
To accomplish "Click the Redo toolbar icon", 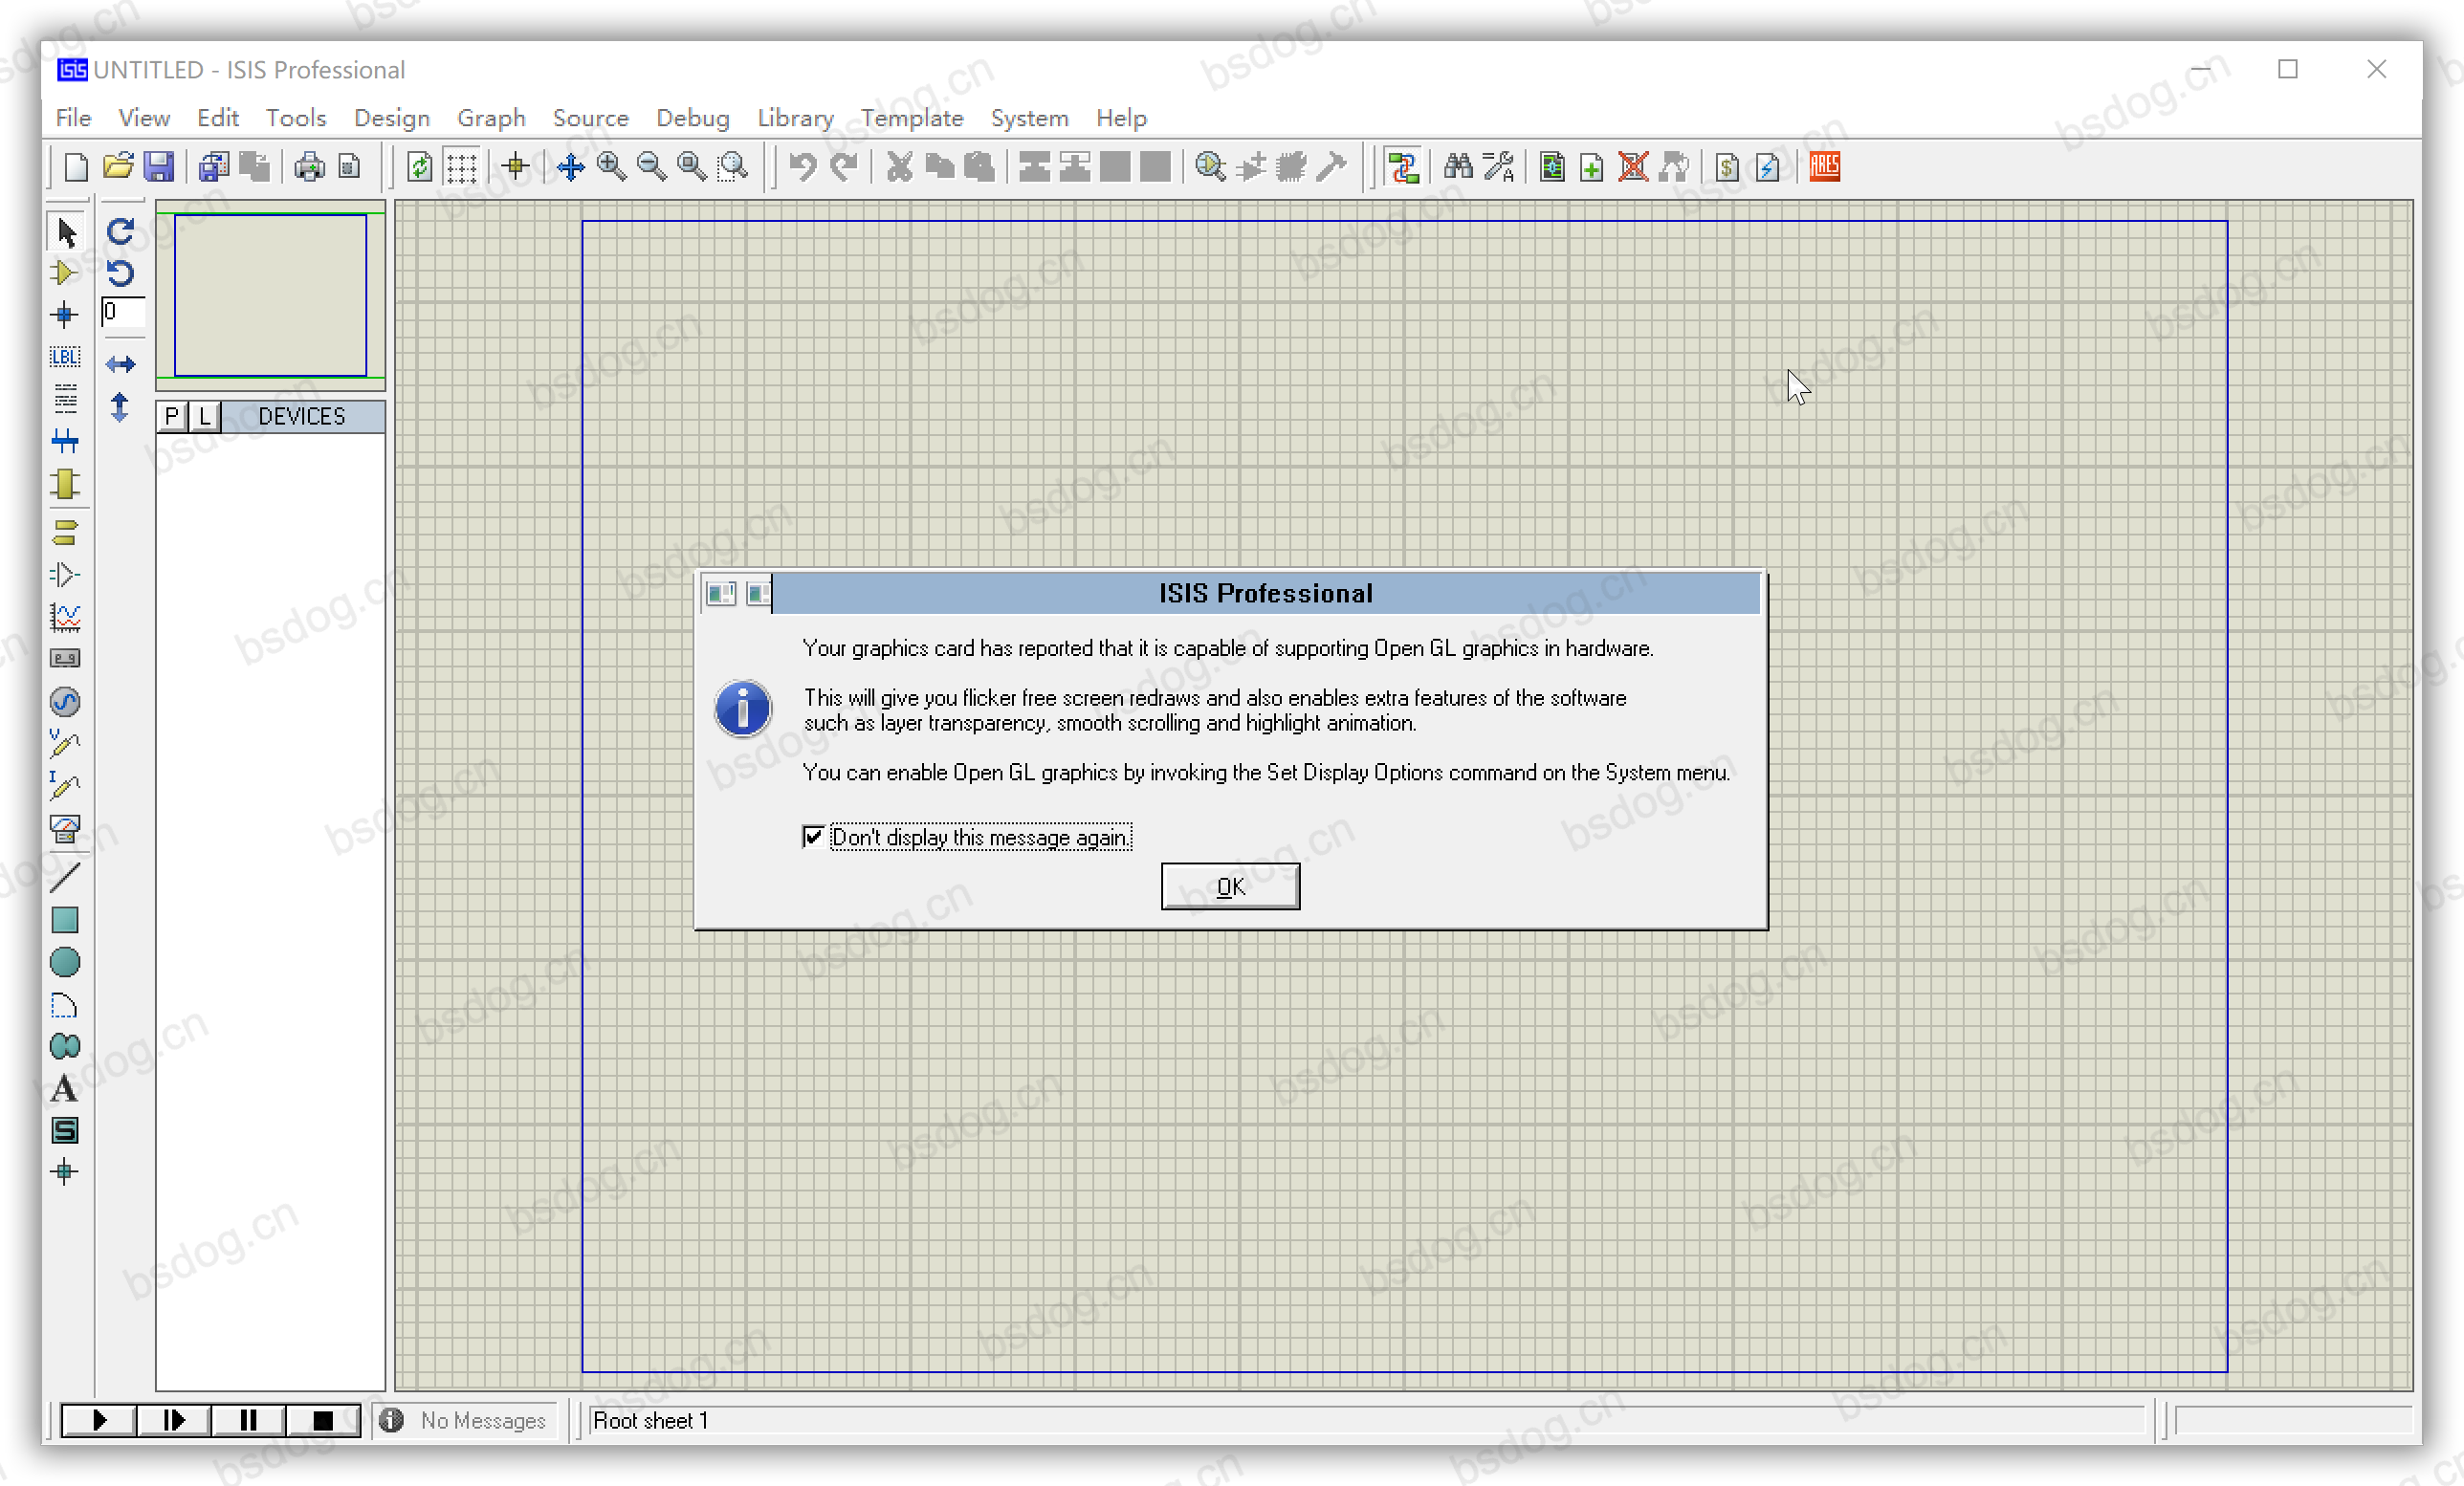I will (x=844, y=167).
